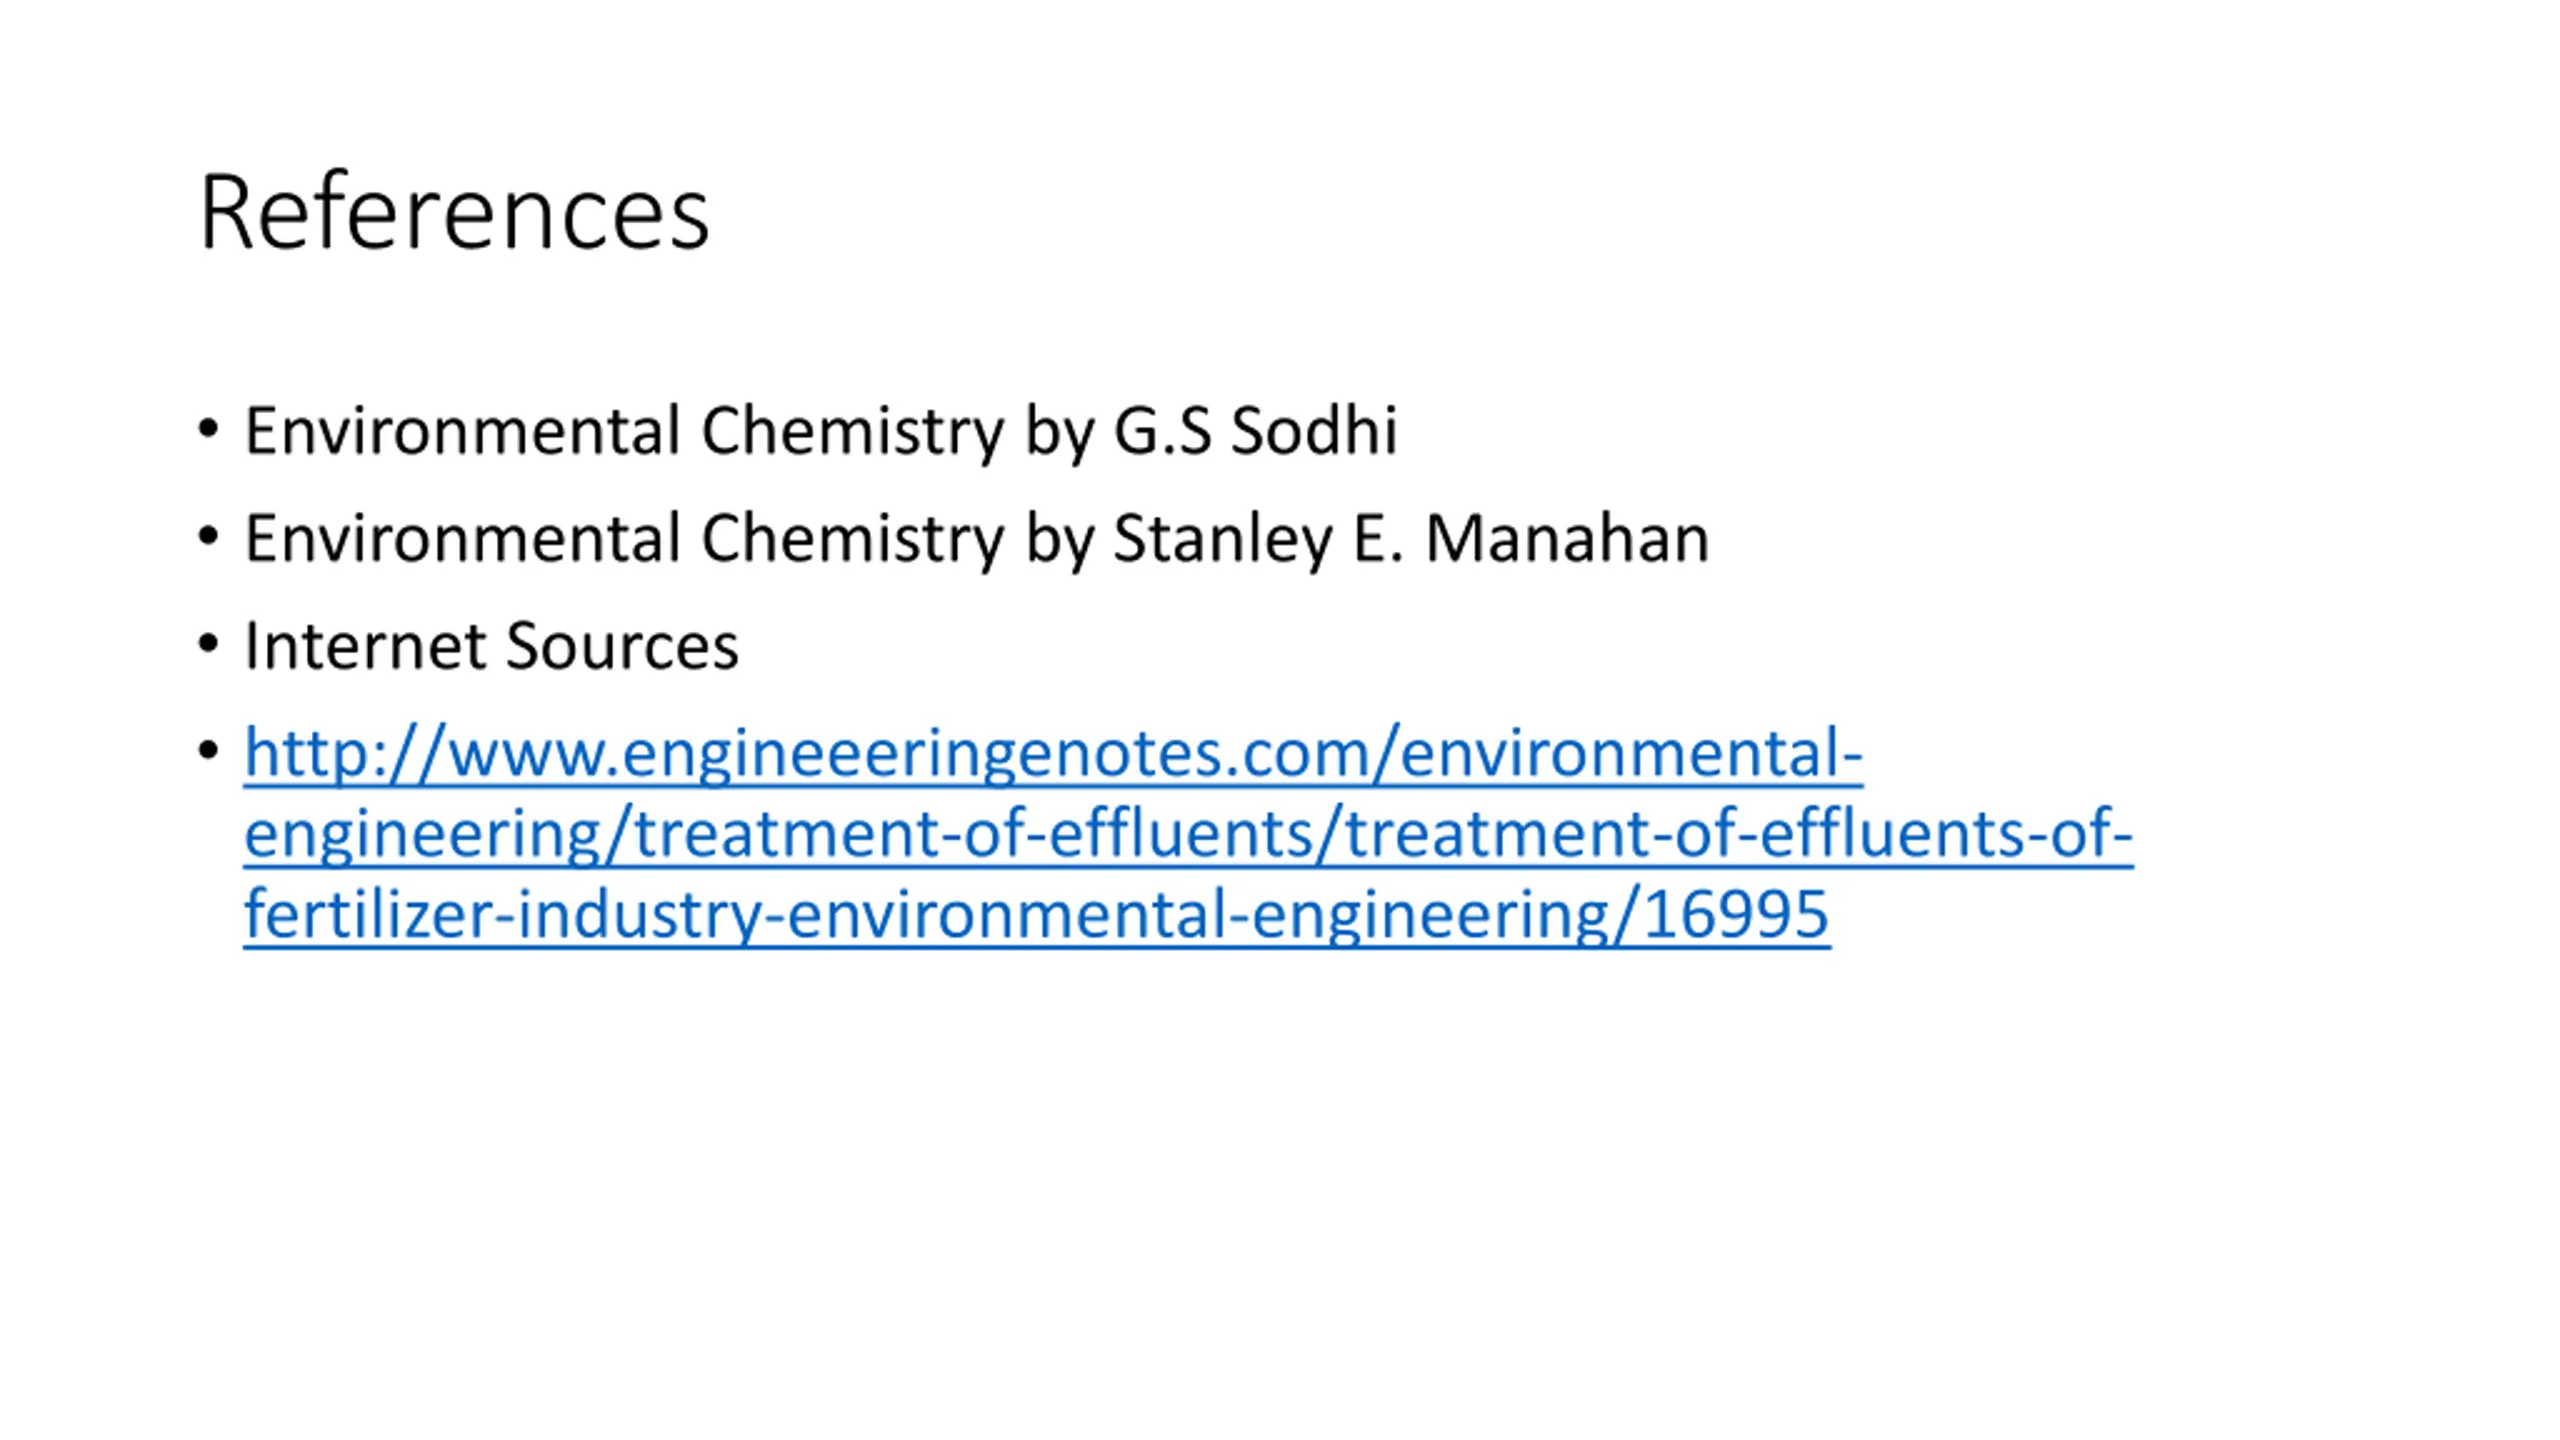The height and width of the screenshot is (1440, 2560).
Task: Click the link line starting with engineering/treatment
Action: 1188,833
